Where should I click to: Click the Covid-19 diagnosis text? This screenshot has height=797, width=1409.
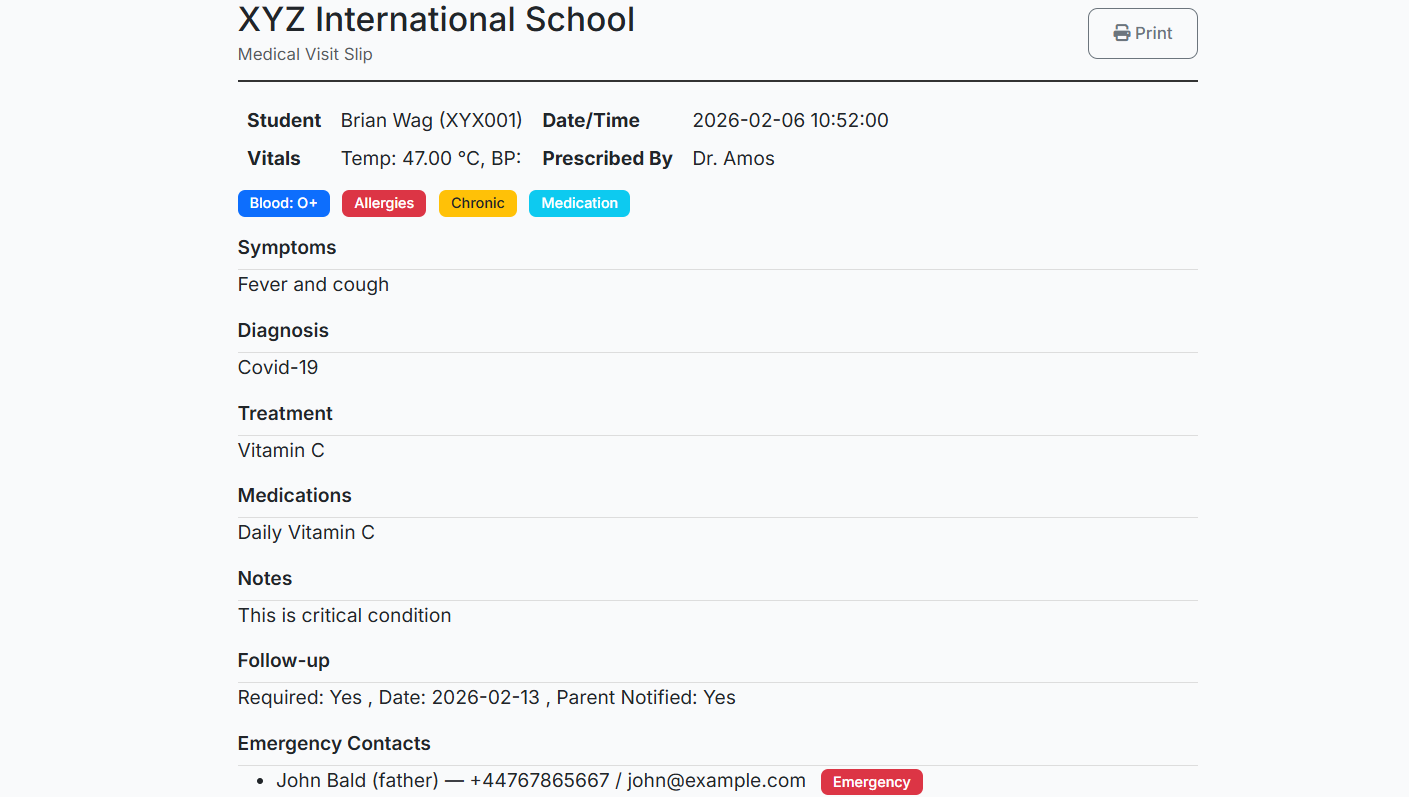pyautogui.click(x=278, y=368)
